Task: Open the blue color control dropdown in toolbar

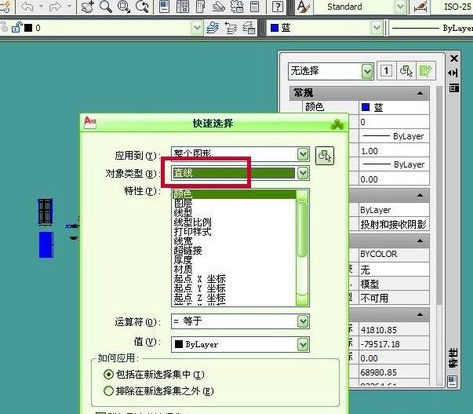Action: pyautogui.click(x=377, y=28)
